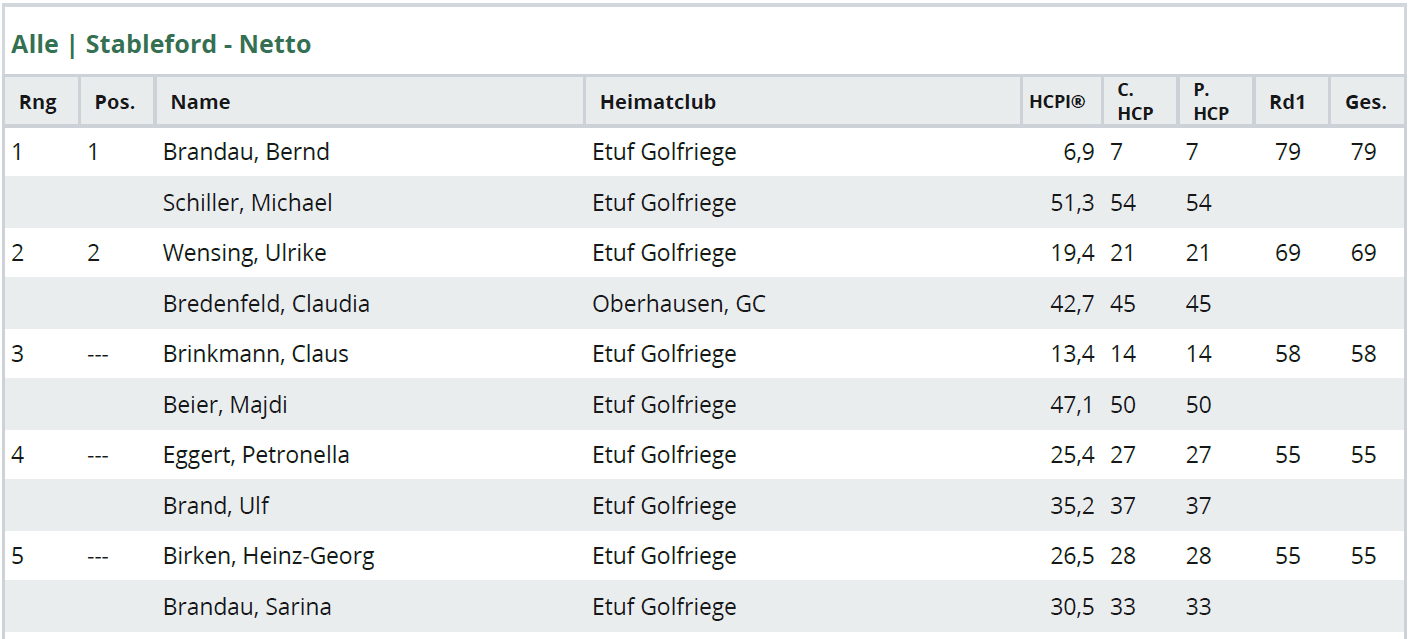Click on Wensing, Ulrike row name

245,253
